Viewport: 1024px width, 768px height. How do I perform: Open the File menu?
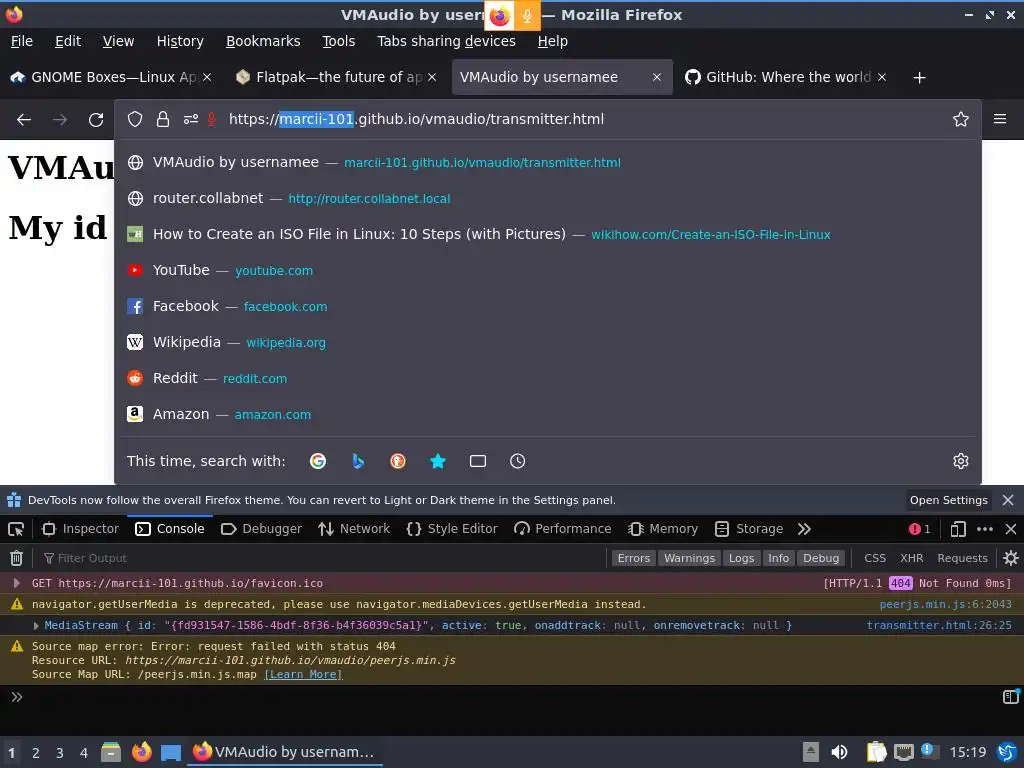(x=22, y=41)
